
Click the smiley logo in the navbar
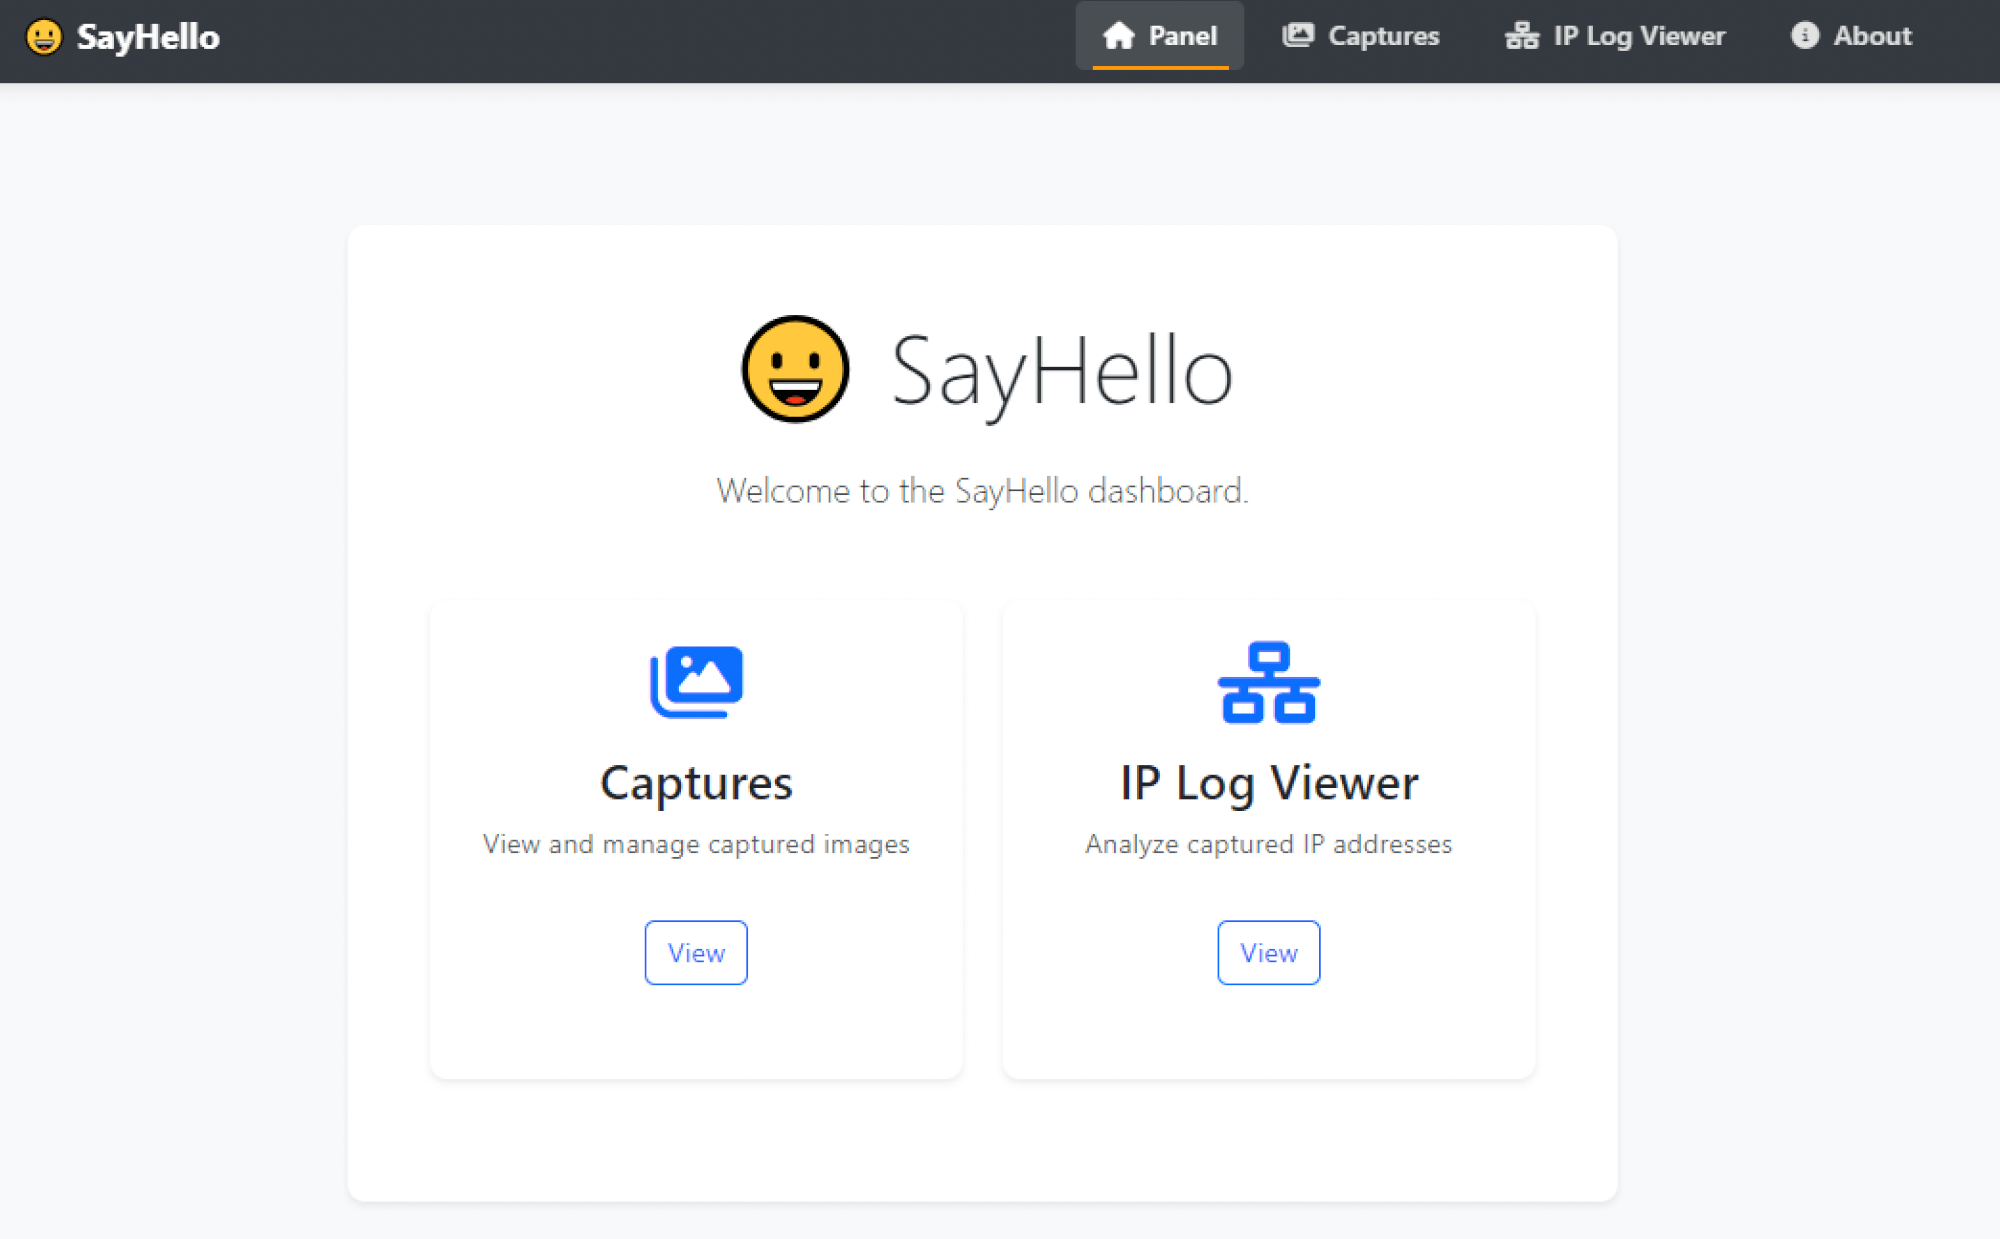43,37
